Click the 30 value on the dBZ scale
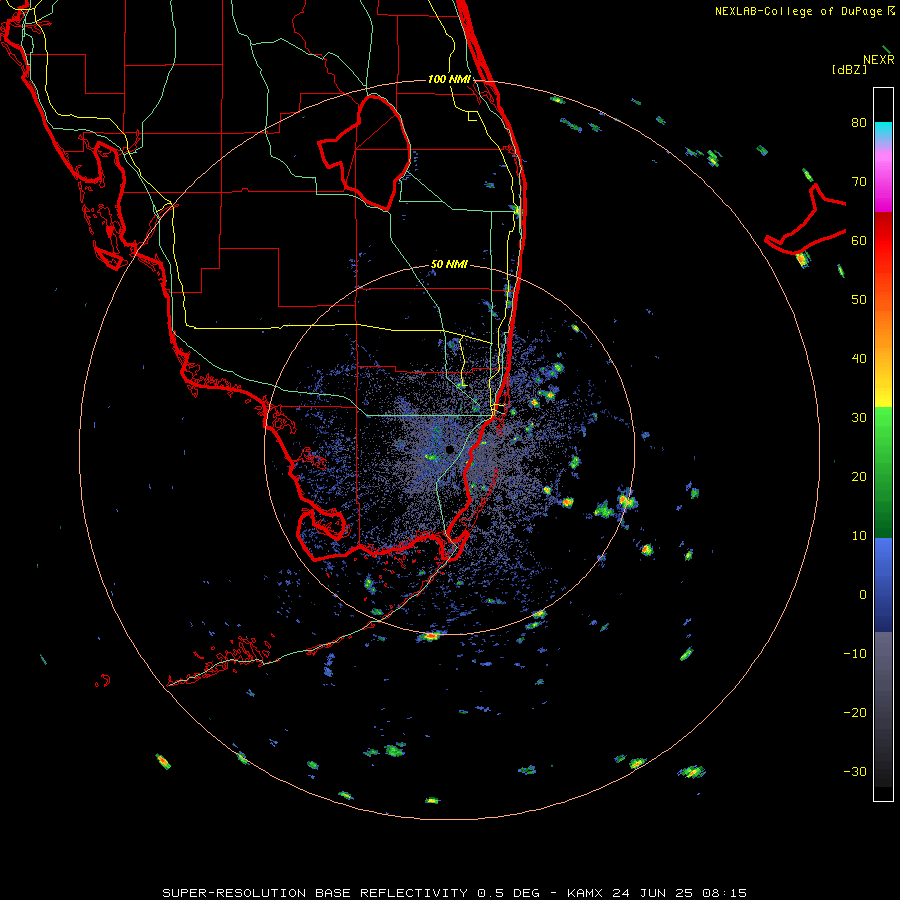 coord(859,417)
